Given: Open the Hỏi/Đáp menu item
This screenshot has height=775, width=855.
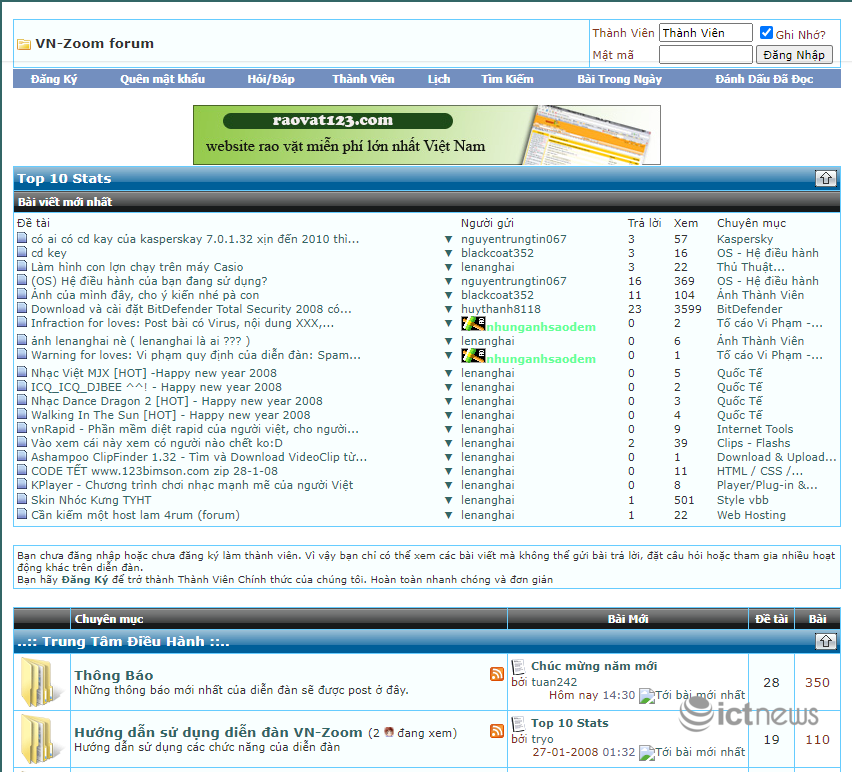Looking at the screenshot, I should 271,79.
